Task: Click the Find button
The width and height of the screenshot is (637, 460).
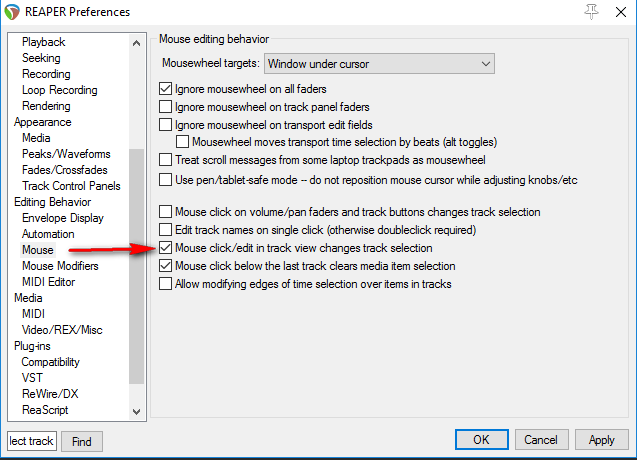Action: point(82,441)
